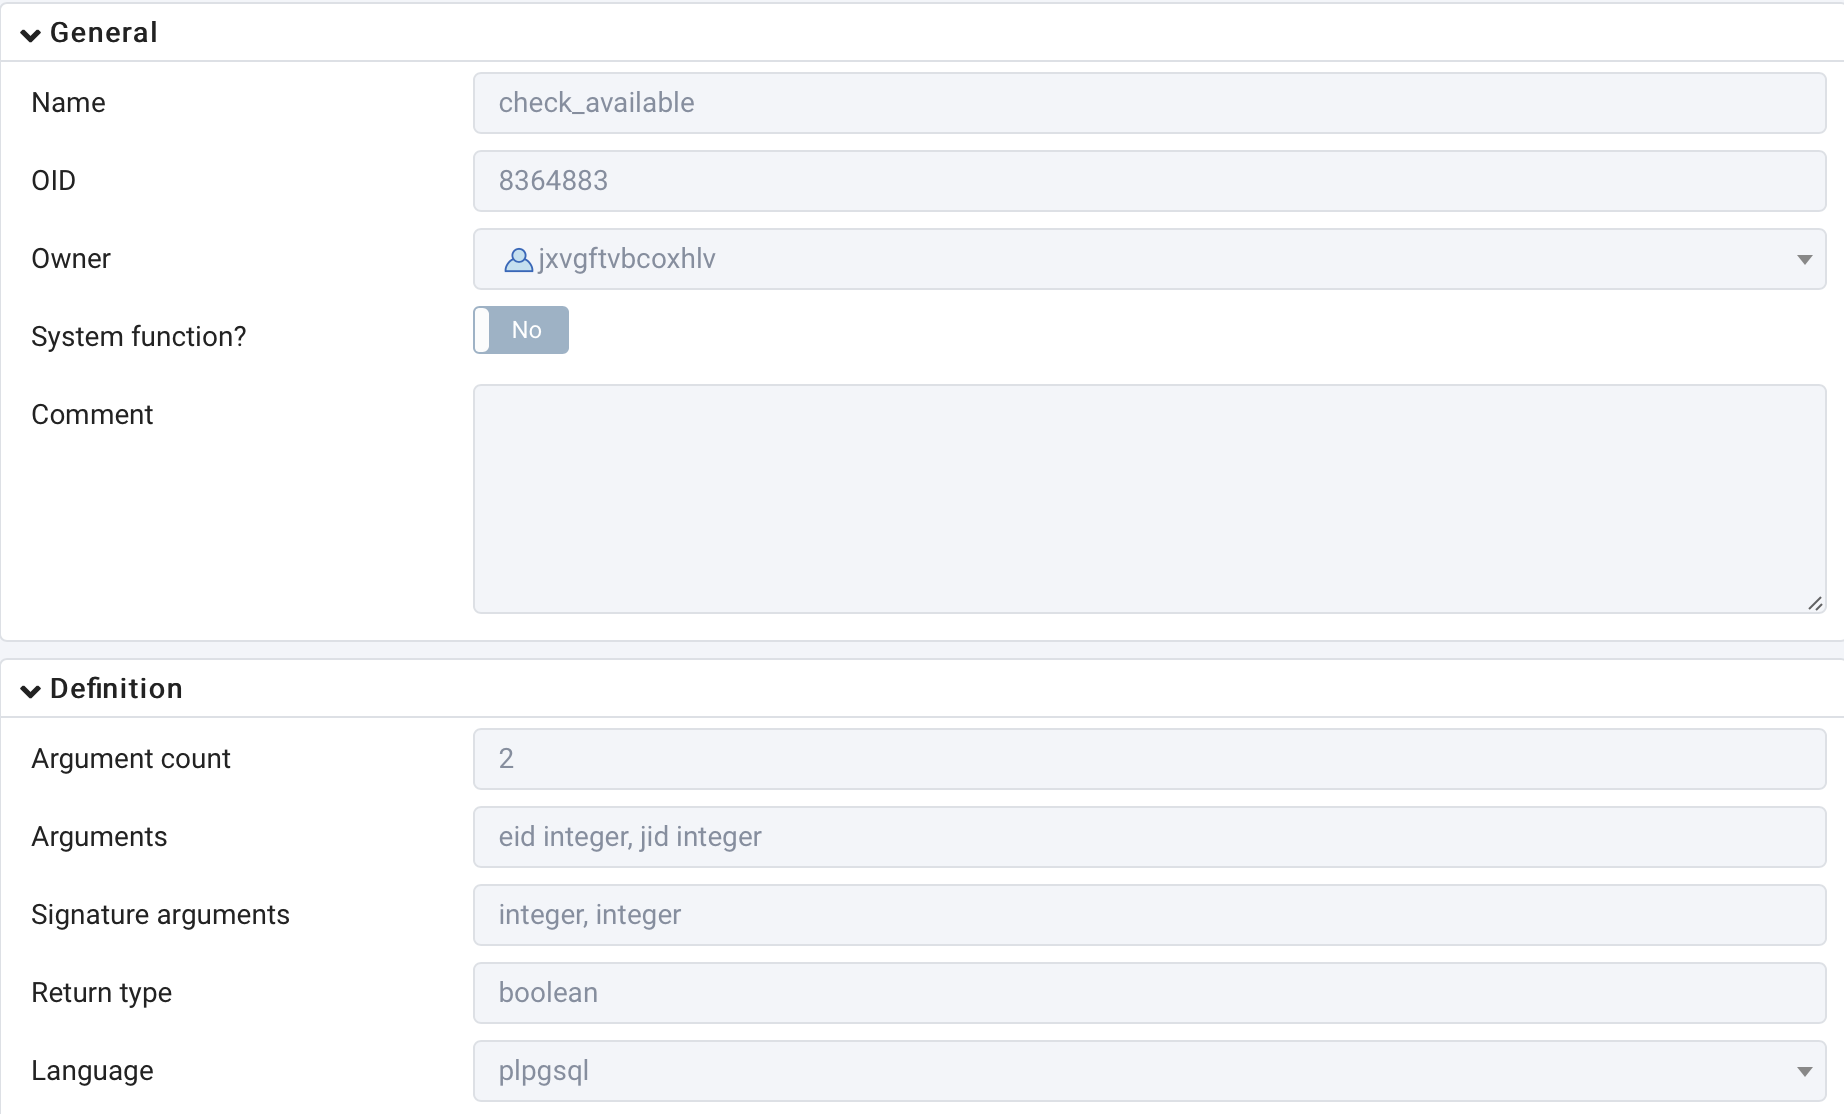
Task: Collapse the Definition section chevron
Action: tap(31, 690)
